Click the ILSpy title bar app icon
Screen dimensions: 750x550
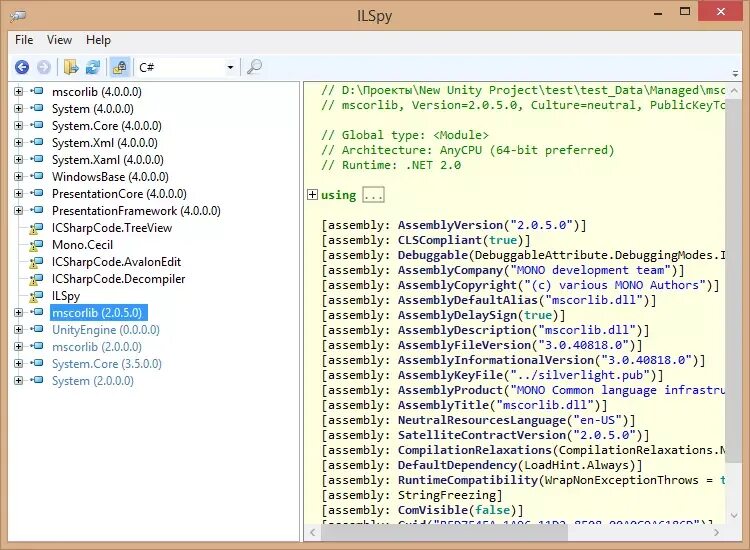pos(17,16)
